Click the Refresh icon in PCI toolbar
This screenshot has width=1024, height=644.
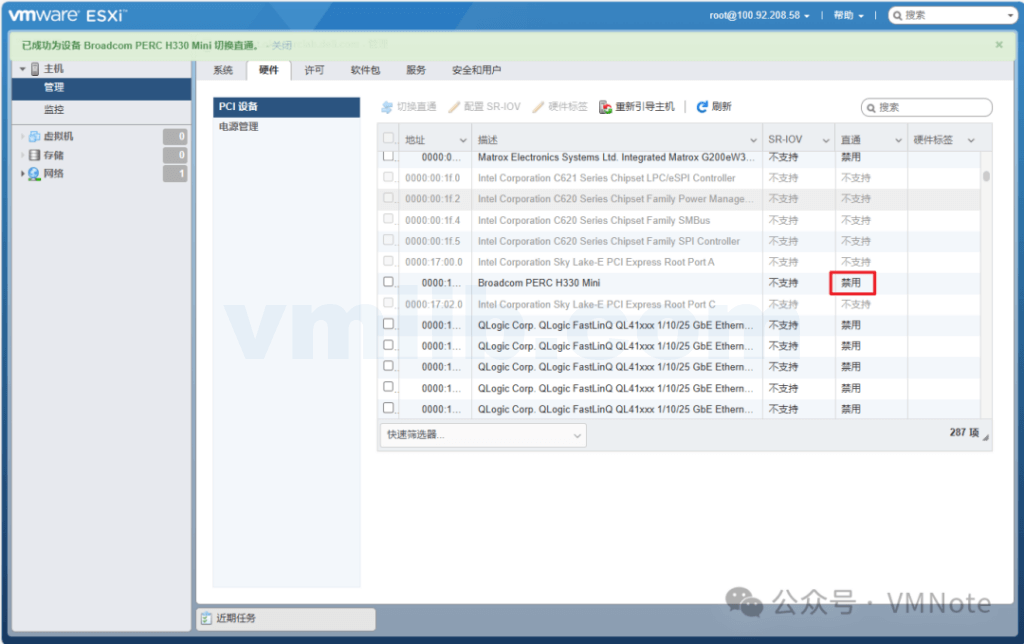coord(702,107)
